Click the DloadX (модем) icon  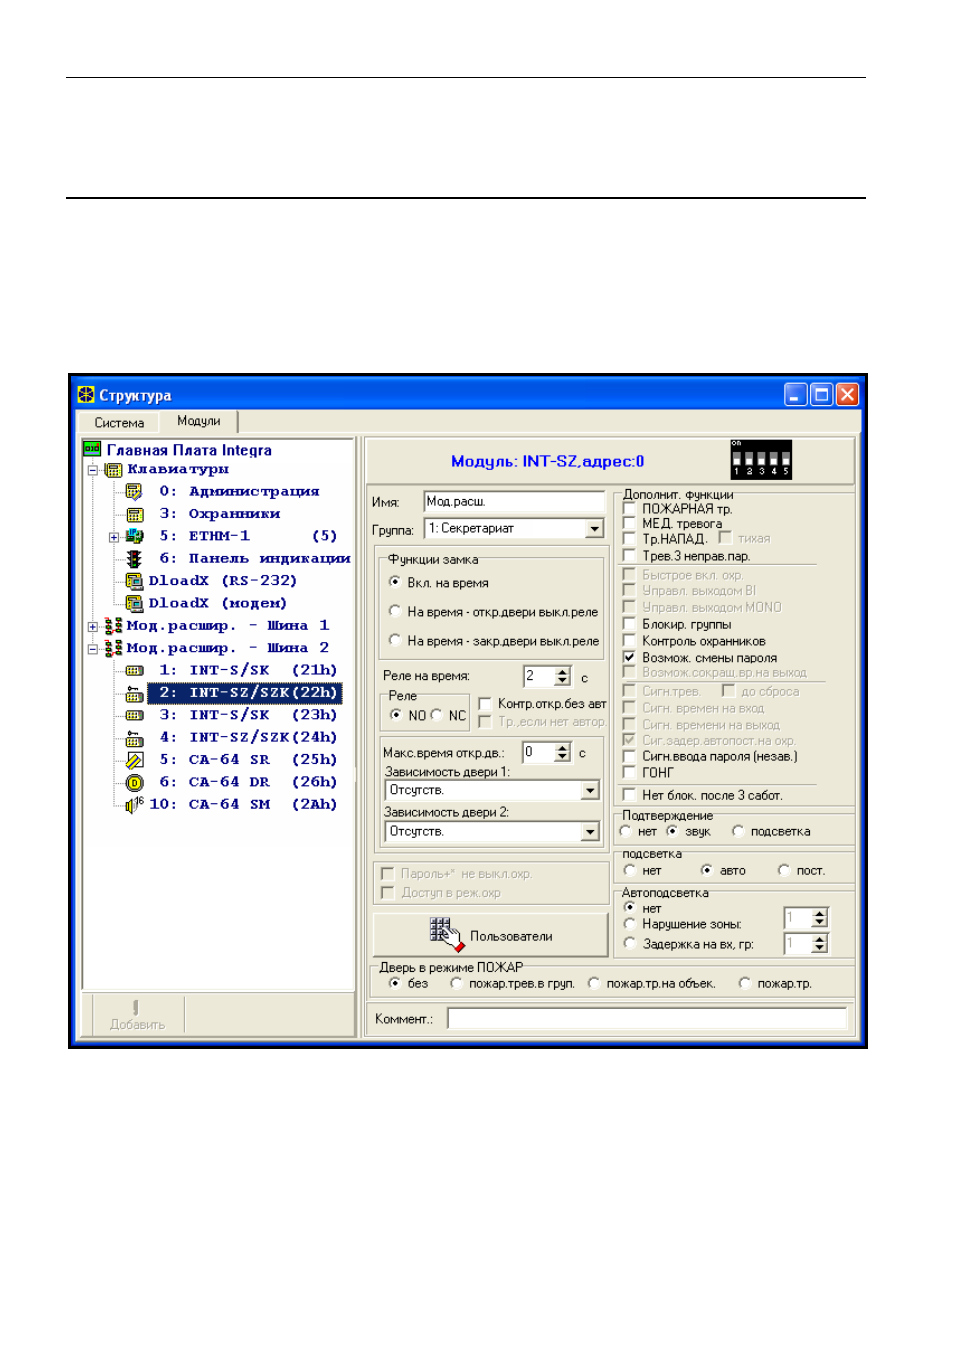[x=134, y=603]
